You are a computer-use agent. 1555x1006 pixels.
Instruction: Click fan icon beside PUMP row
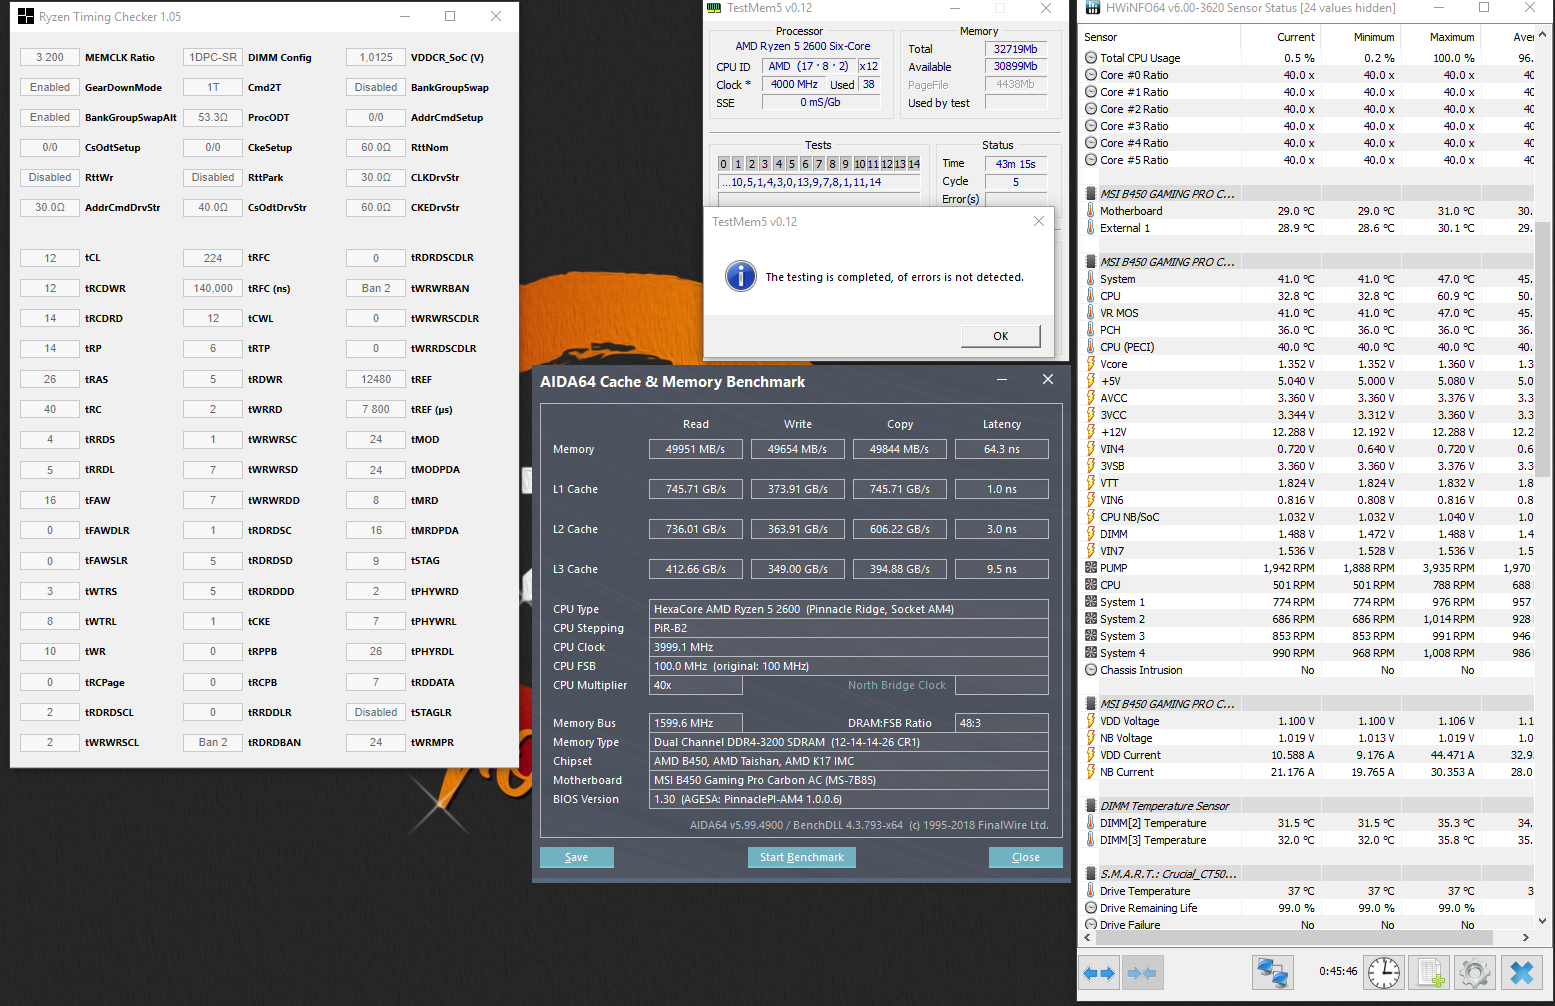1091,568
